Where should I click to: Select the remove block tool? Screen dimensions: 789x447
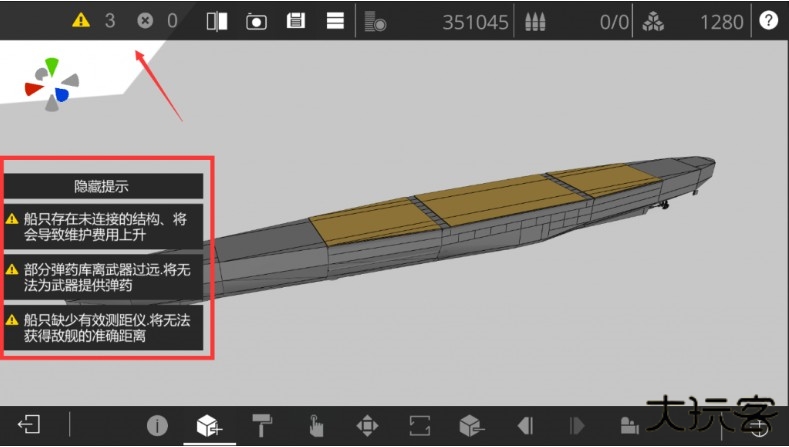[472, 425]
